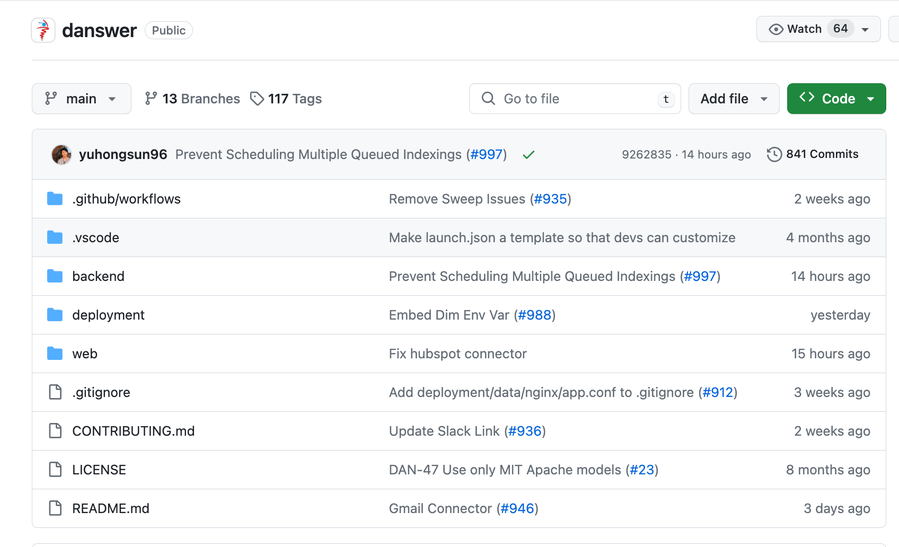Expand the Watch options arrow
Image resolution: width=899 pixels, height=547 pixels.
(866, 29)
